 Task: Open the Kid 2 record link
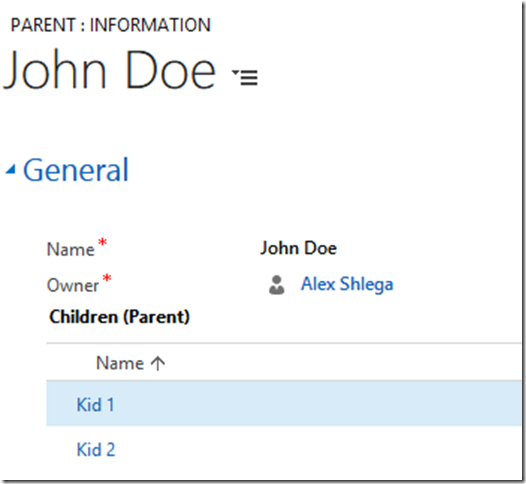[x=96, y=449]
